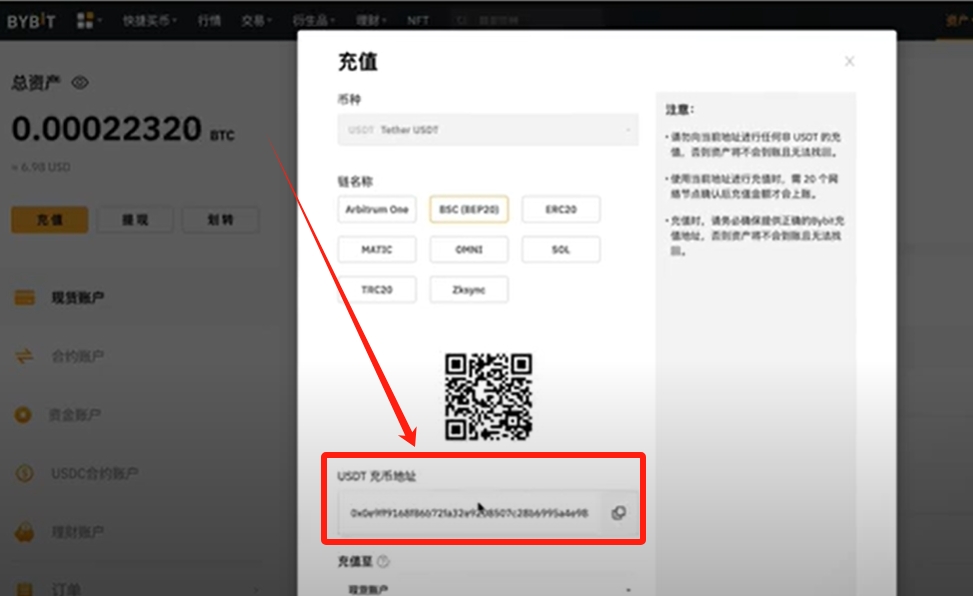Open the 充值至 account dropdown
The image size is (973, 596).
488,589
